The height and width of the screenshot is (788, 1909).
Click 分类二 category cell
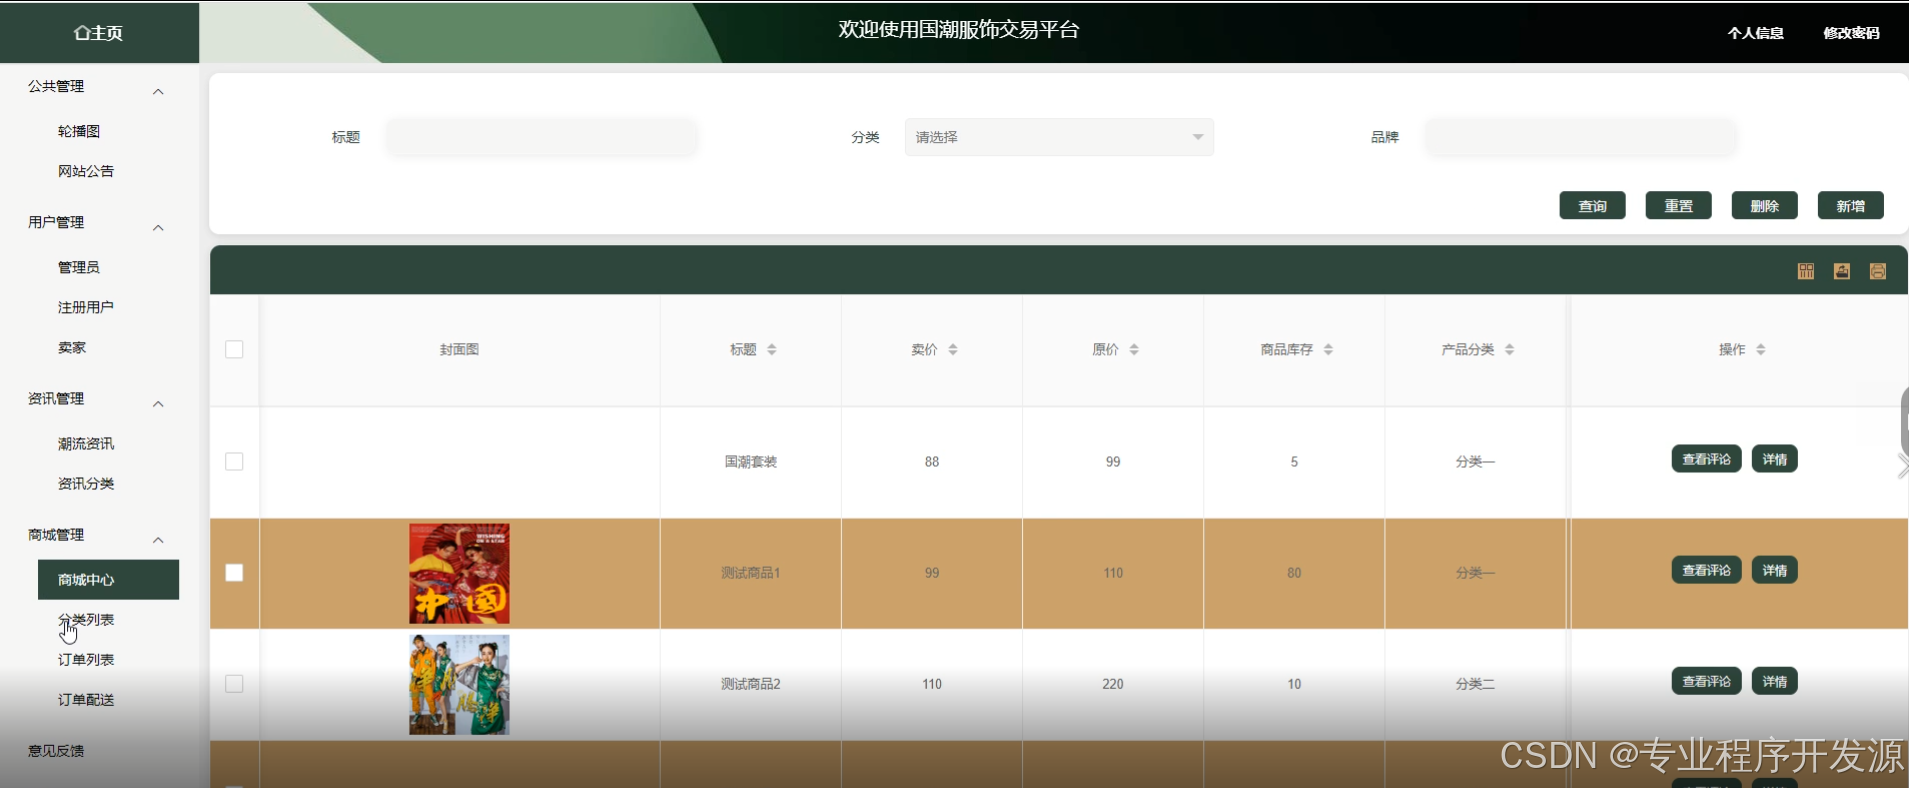[x=1475, y=684]
